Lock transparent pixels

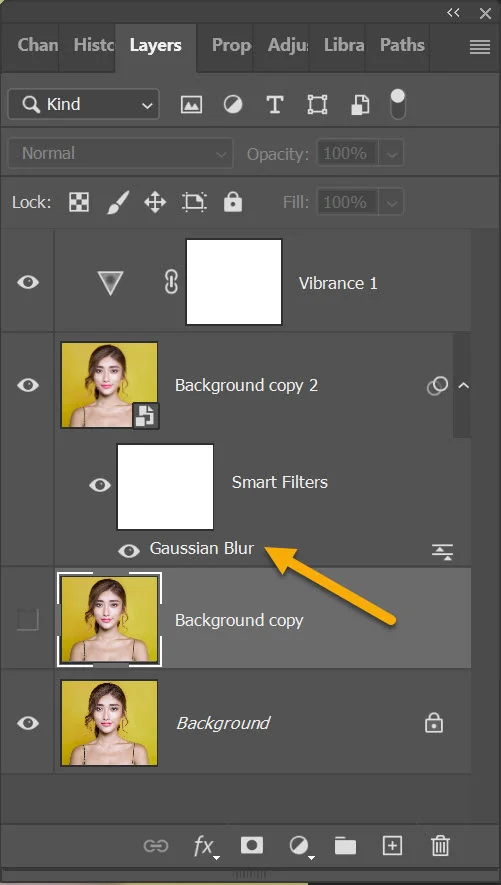[79, 201]
